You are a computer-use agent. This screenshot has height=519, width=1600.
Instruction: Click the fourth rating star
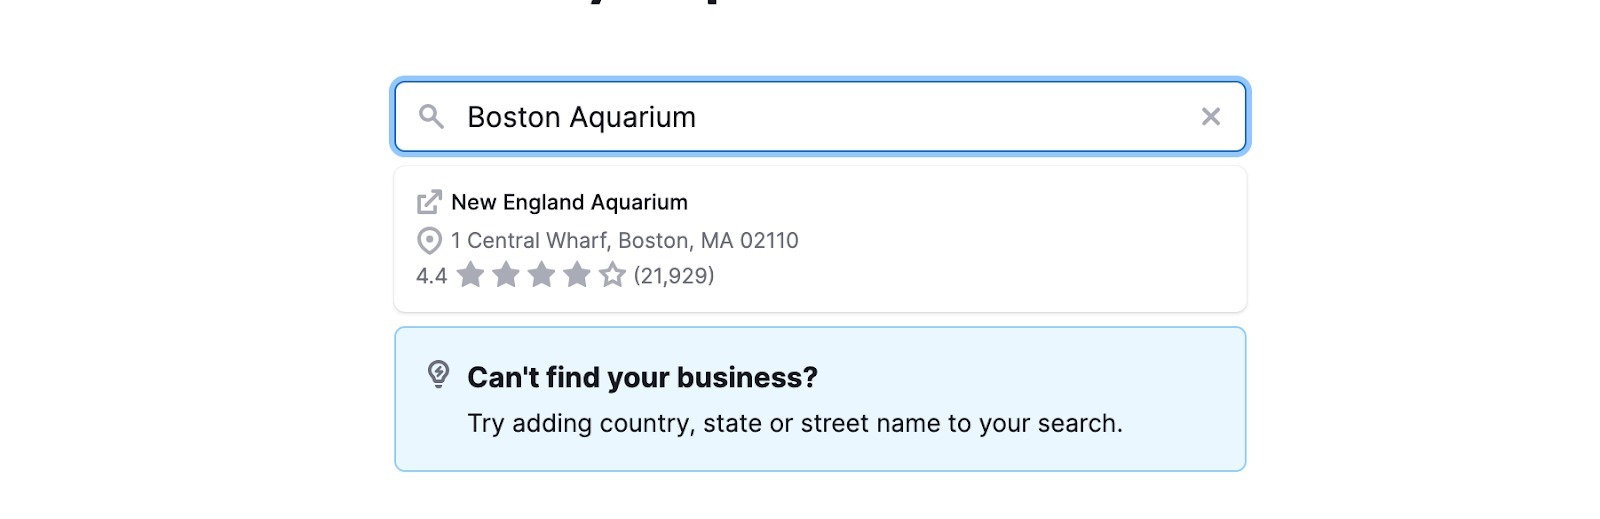(577, 275)
